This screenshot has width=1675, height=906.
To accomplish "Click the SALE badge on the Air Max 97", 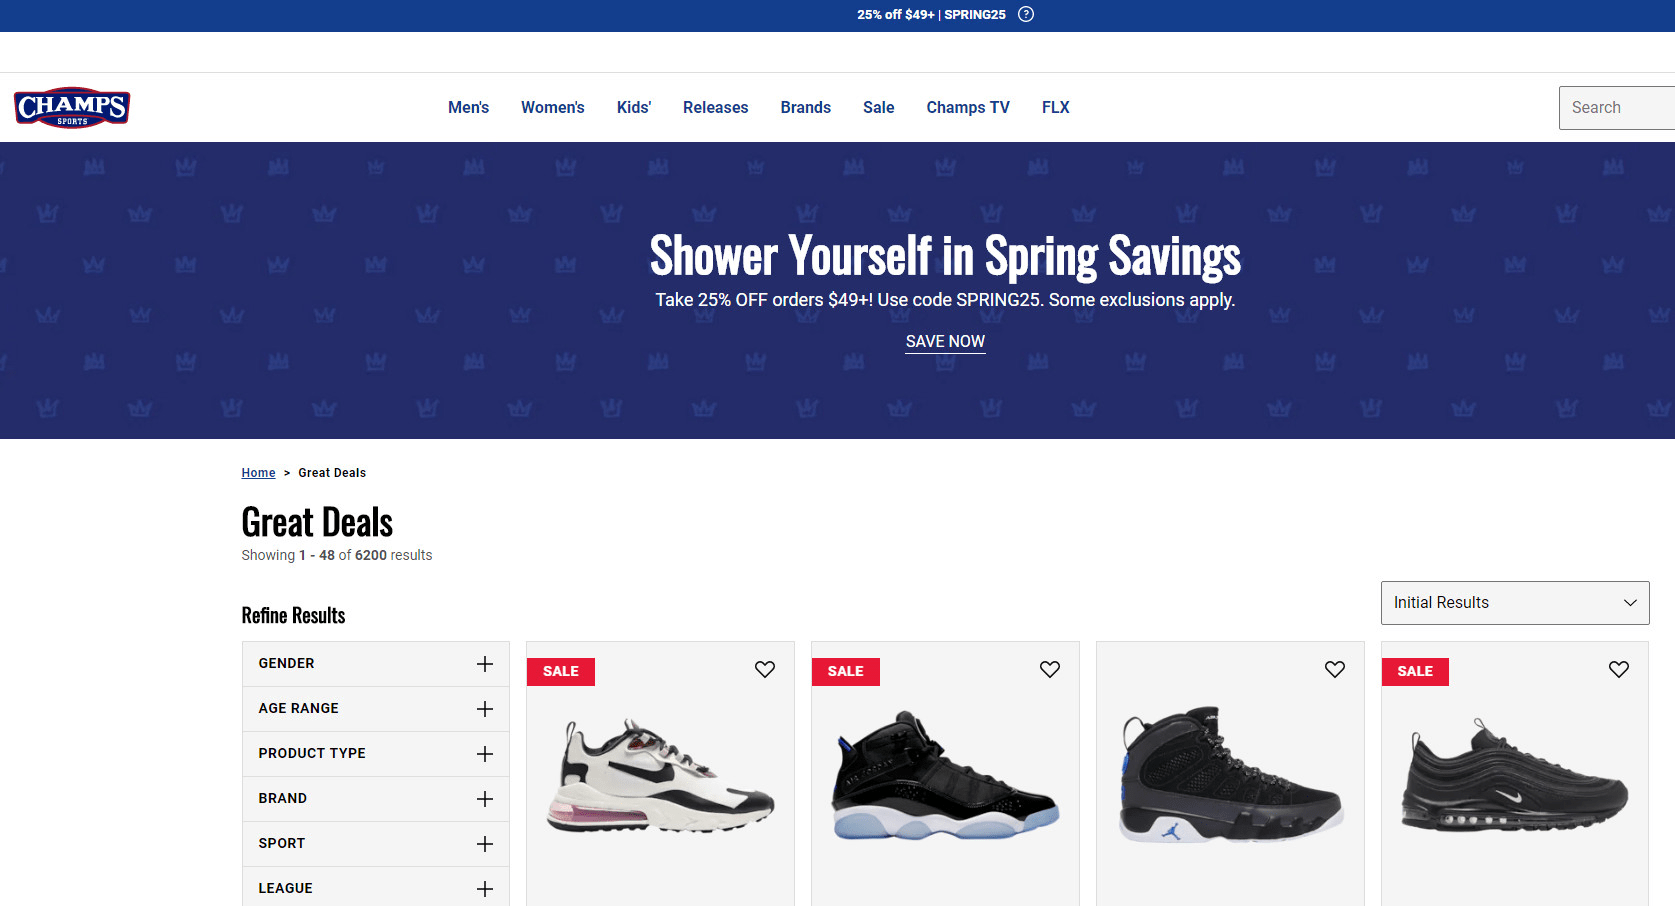I will pos(1415,671).
